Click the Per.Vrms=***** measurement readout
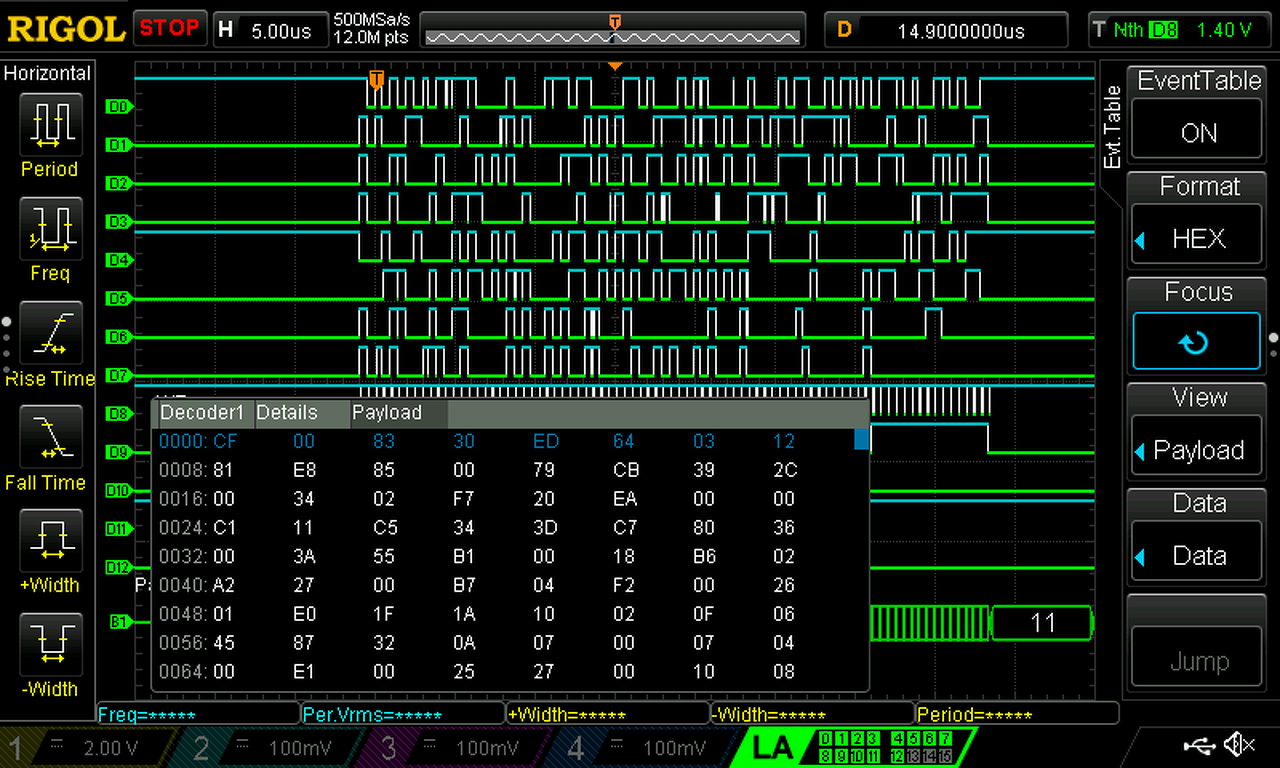The width and height of the screenshot is (1280, 768). click(x=404, y=715)
